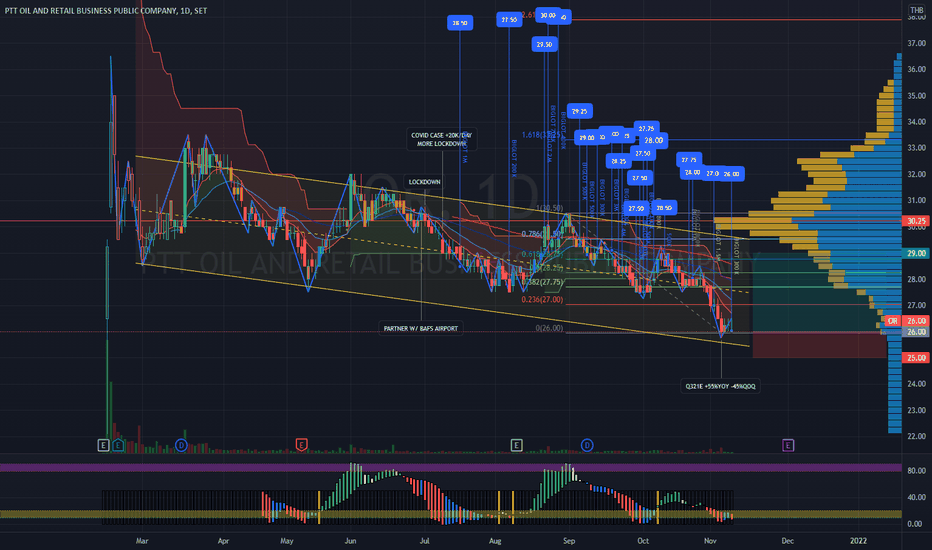932x550 pixels.
Task: Select the blue 29.00 callout label
Action: tap(587, 138)
